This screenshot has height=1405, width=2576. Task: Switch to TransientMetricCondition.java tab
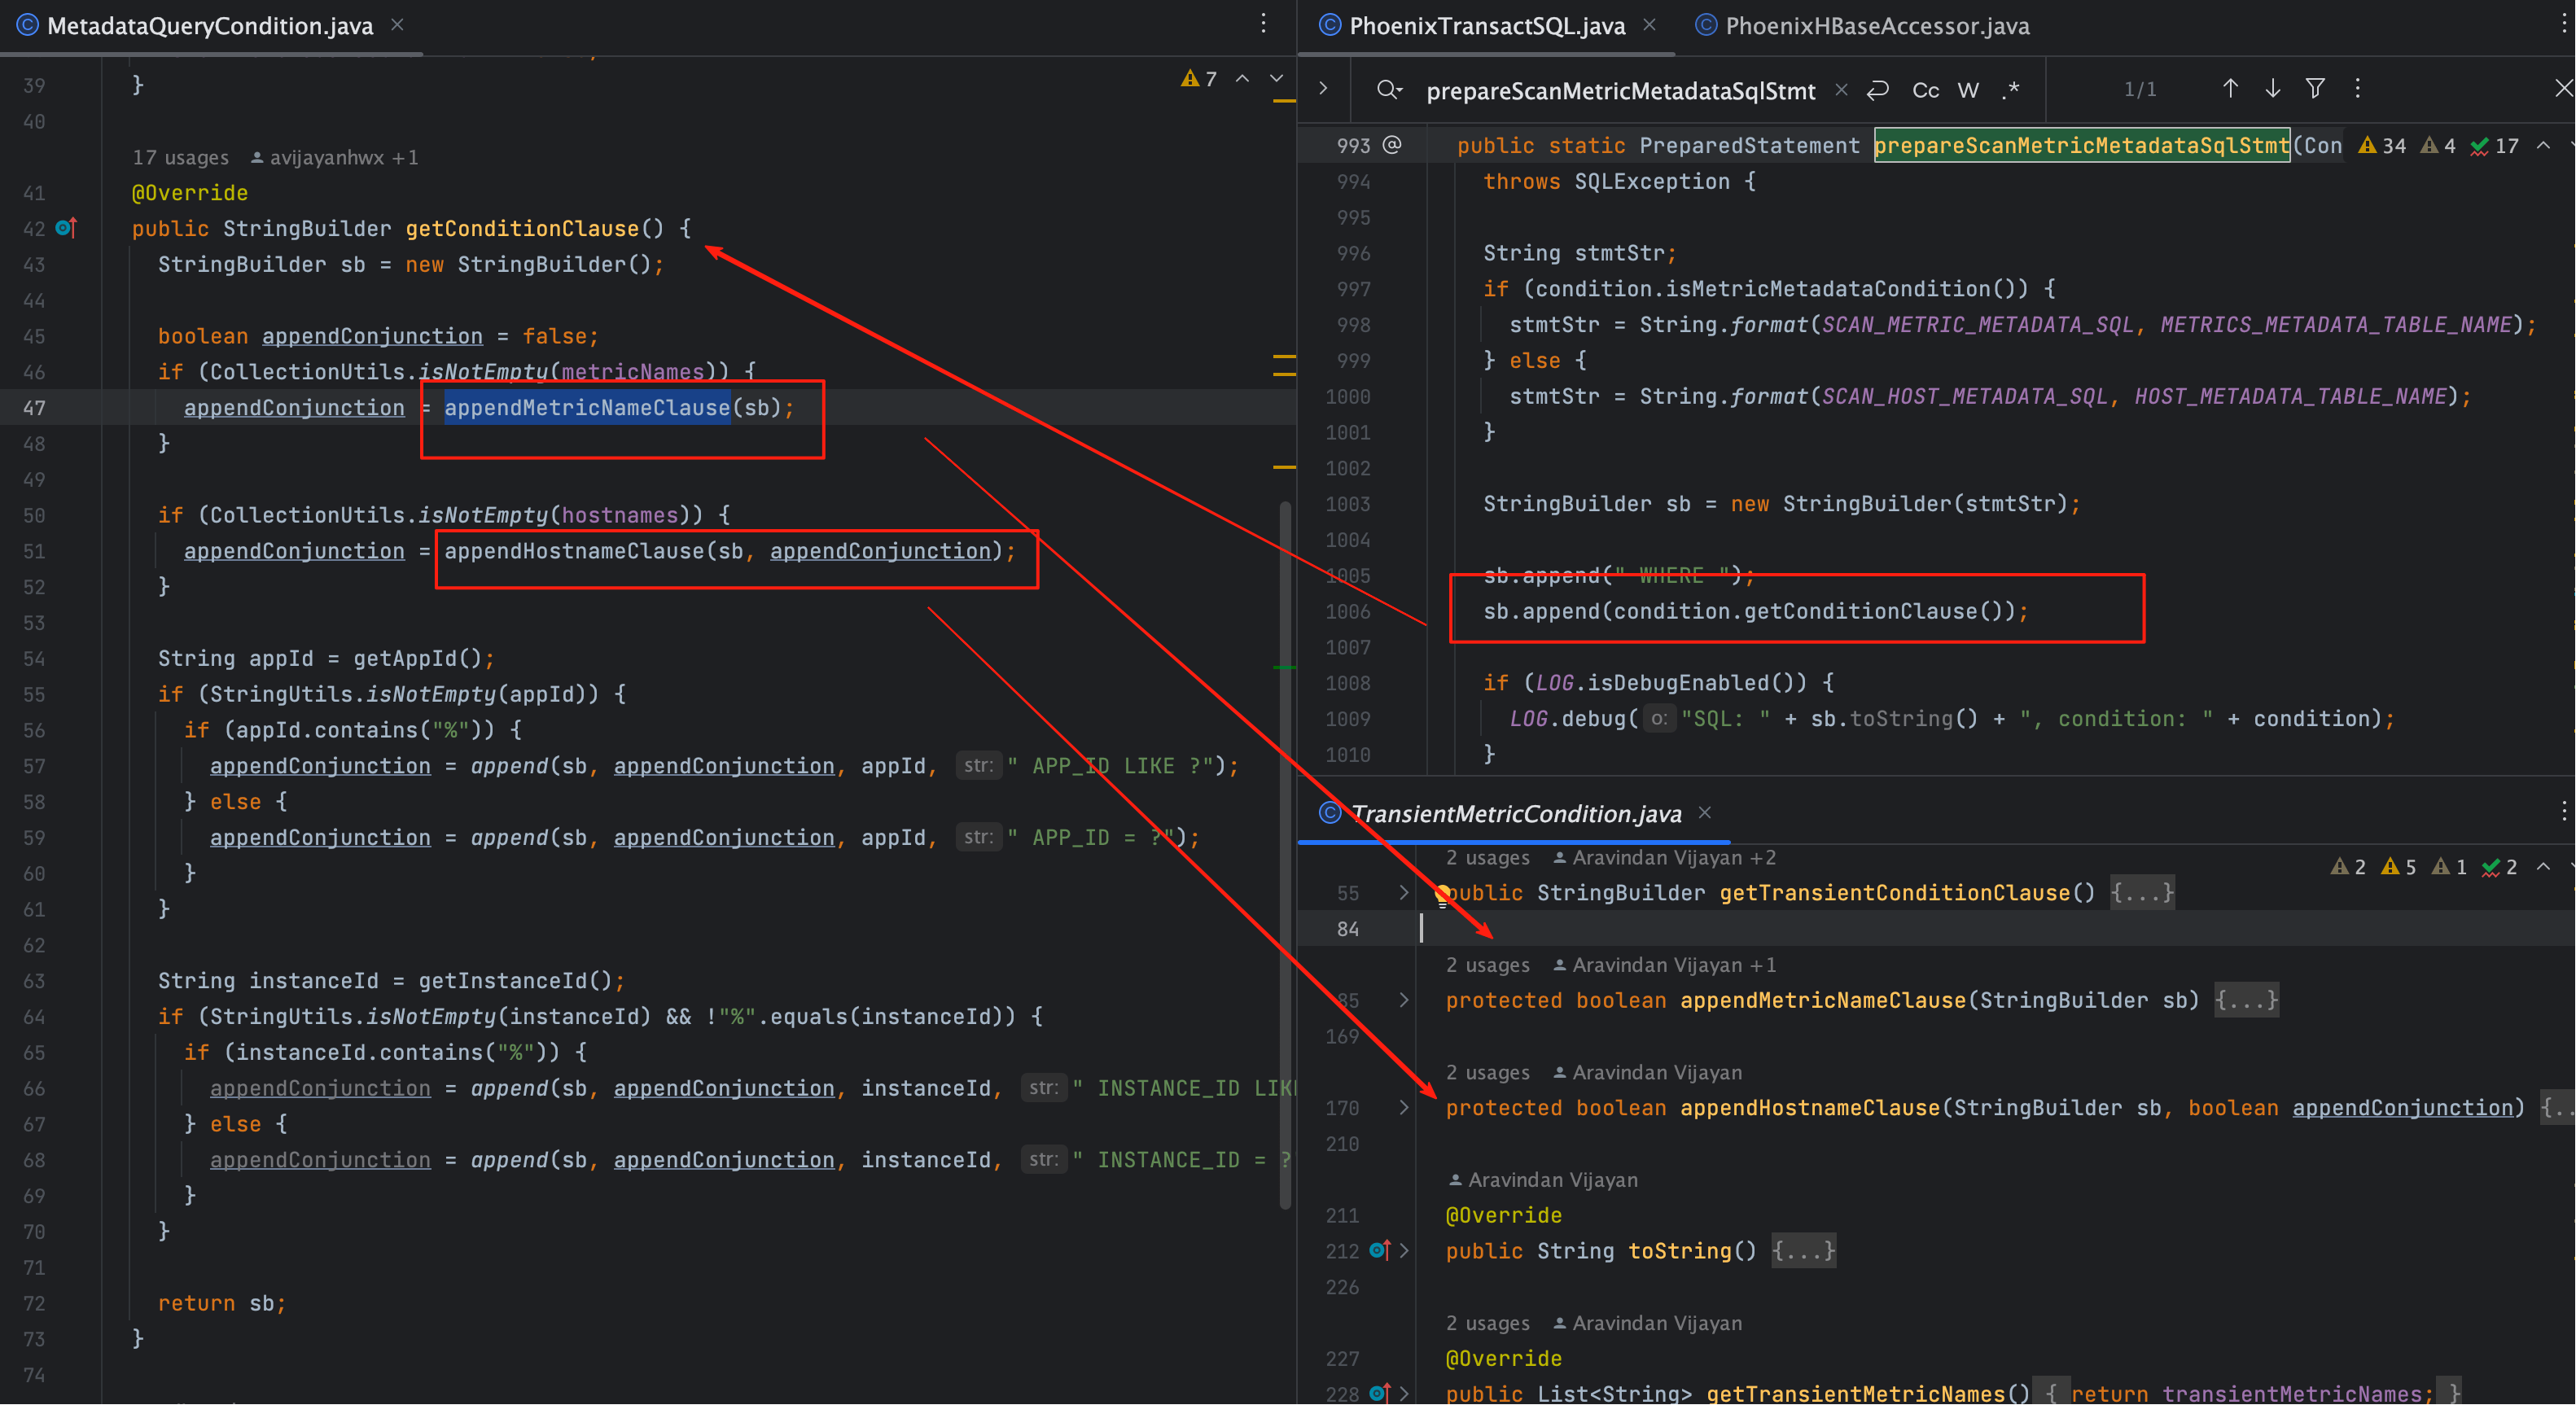pos(1515,814)
